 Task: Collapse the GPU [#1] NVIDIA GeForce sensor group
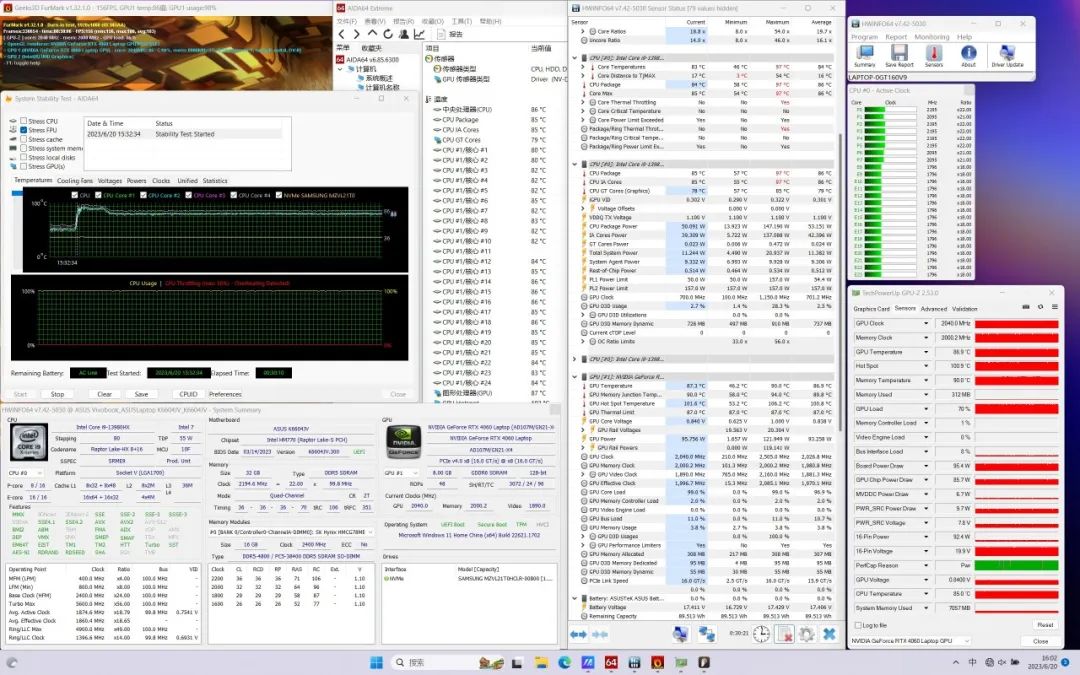575,376
